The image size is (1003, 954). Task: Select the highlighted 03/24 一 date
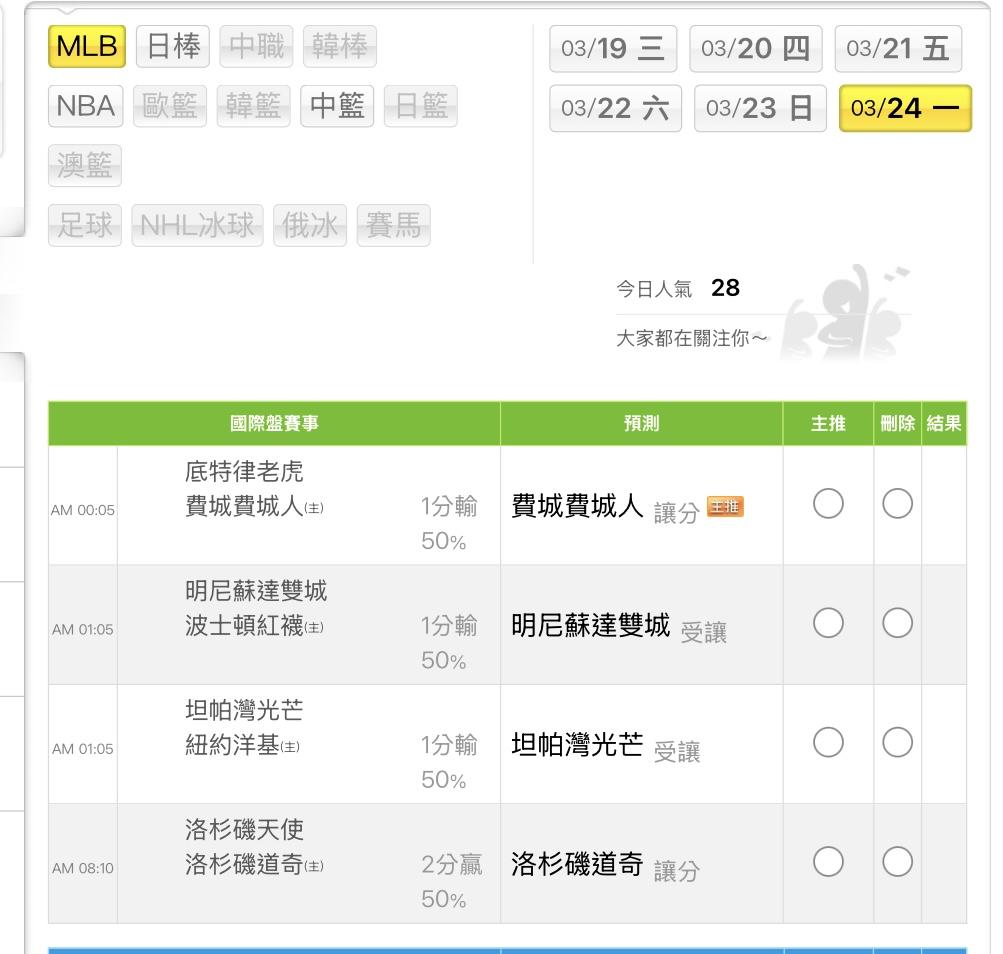tap(905, 108)
